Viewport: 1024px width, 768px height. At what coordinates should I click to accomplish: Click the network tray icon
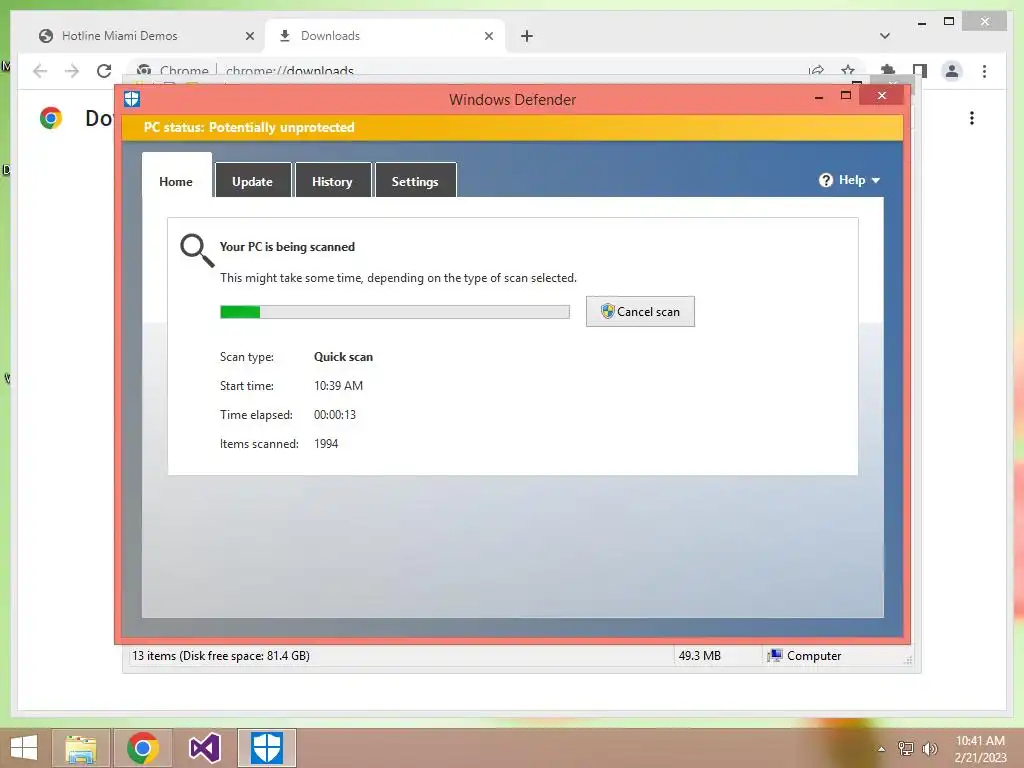coord(906,748)
